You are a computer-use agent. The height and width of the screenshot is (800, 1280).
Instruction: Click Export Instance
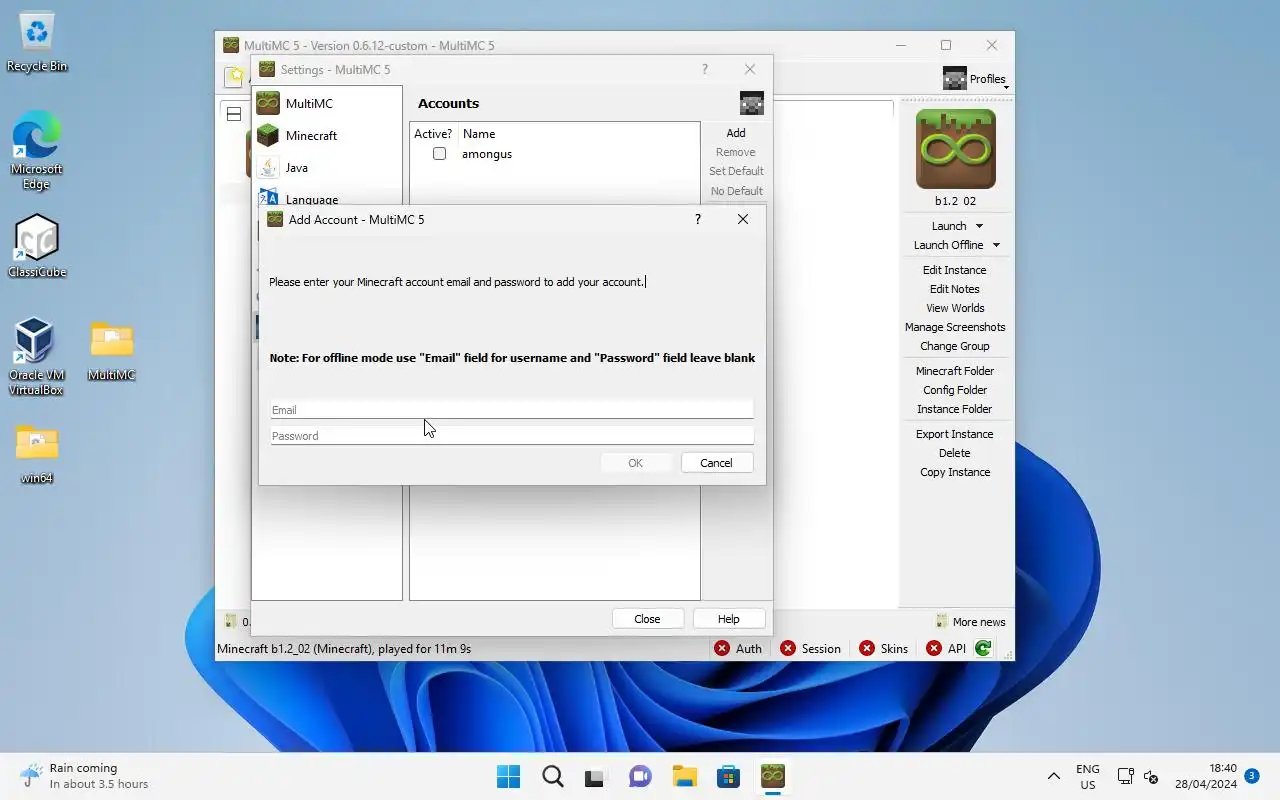(954, 434)
